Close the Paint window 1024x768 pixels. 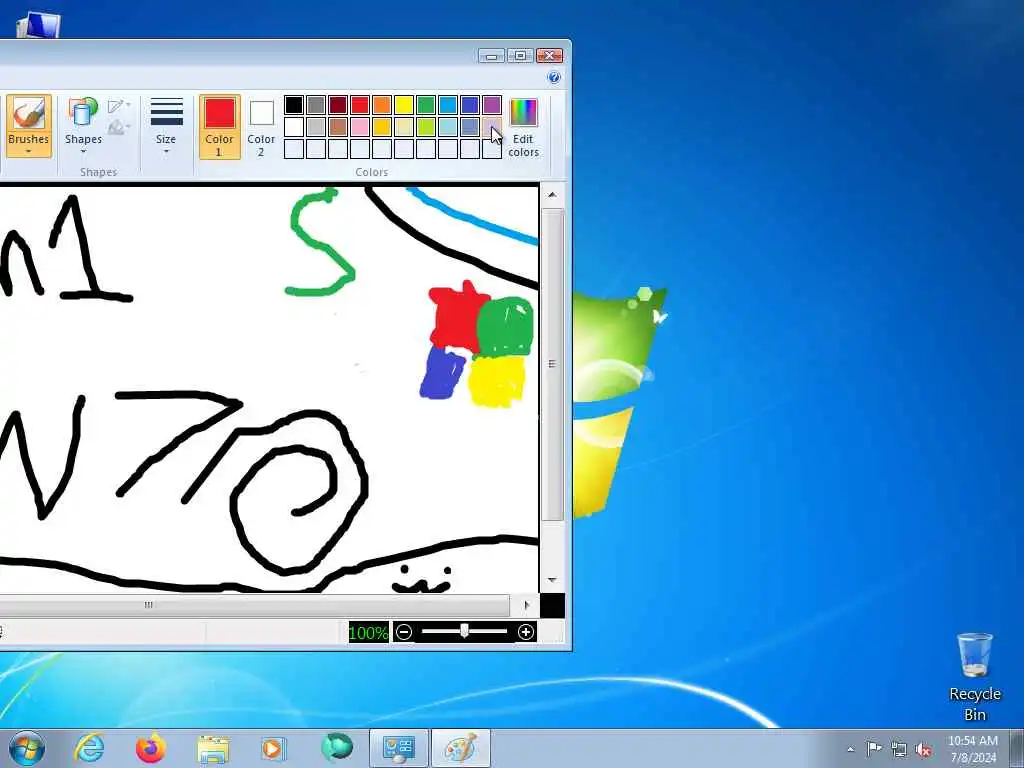tap(549, 56)
